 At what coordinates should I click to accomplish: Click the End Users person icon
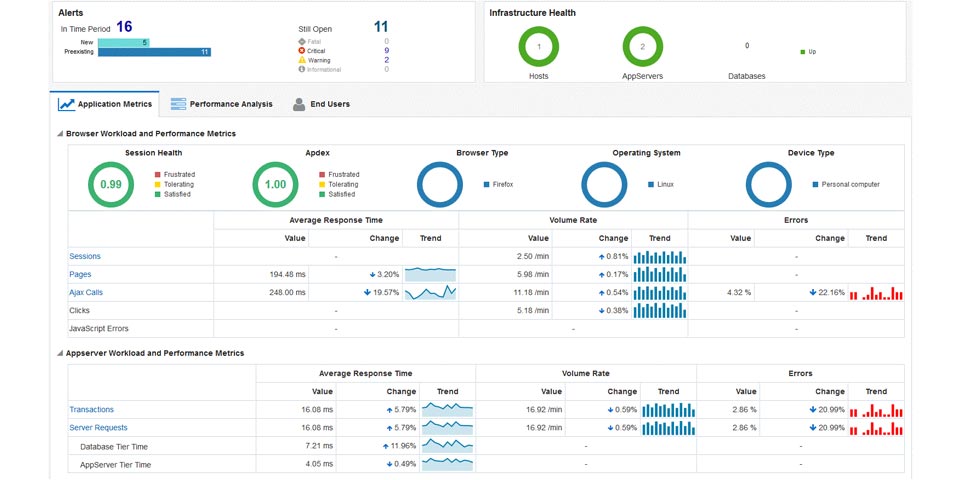pyautogui.click(x=299, y=104)
